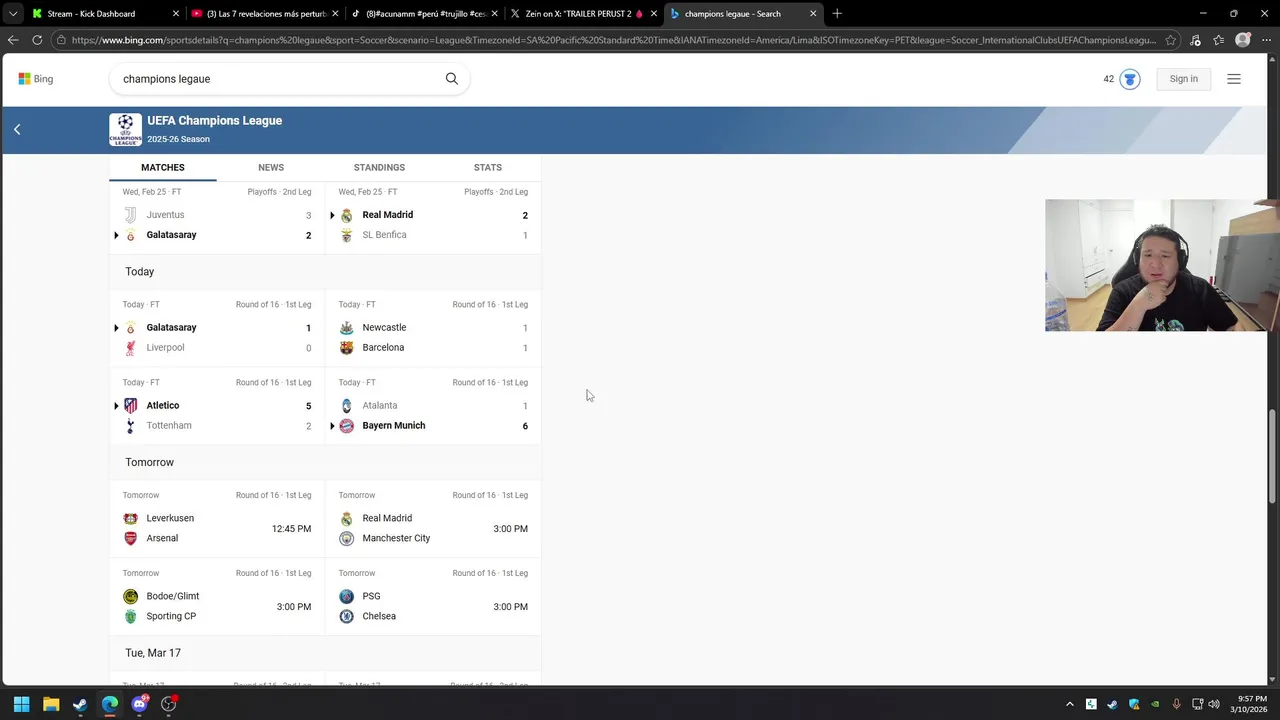Open File Explorer from taskbar
This screenshot has height=720, width=1280.
[x=51, y=704]
